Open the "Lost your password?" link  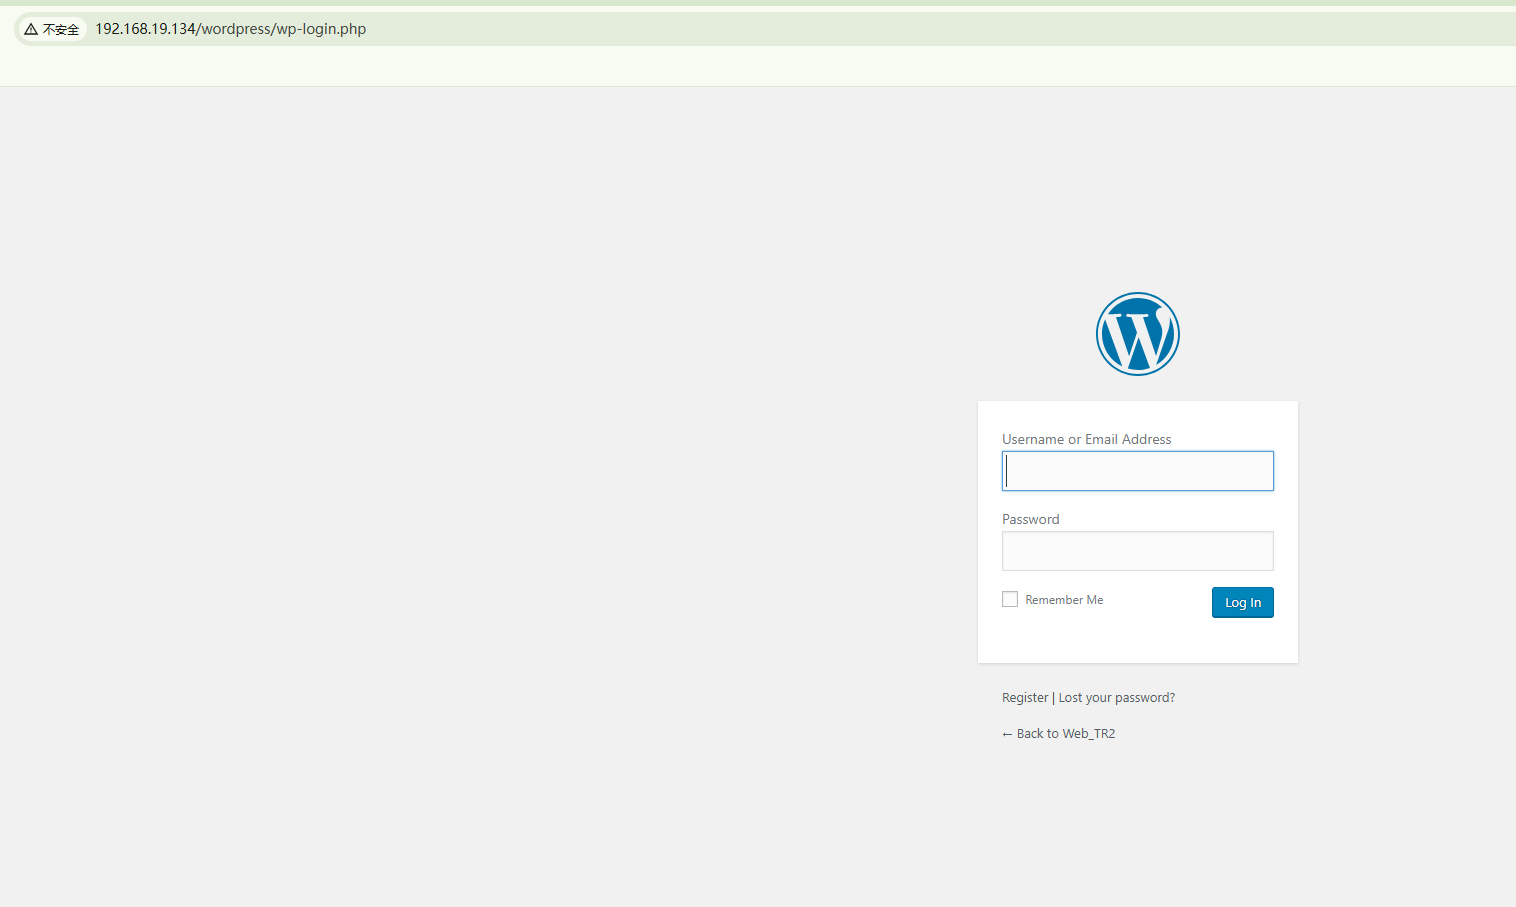click(1116, 698)
